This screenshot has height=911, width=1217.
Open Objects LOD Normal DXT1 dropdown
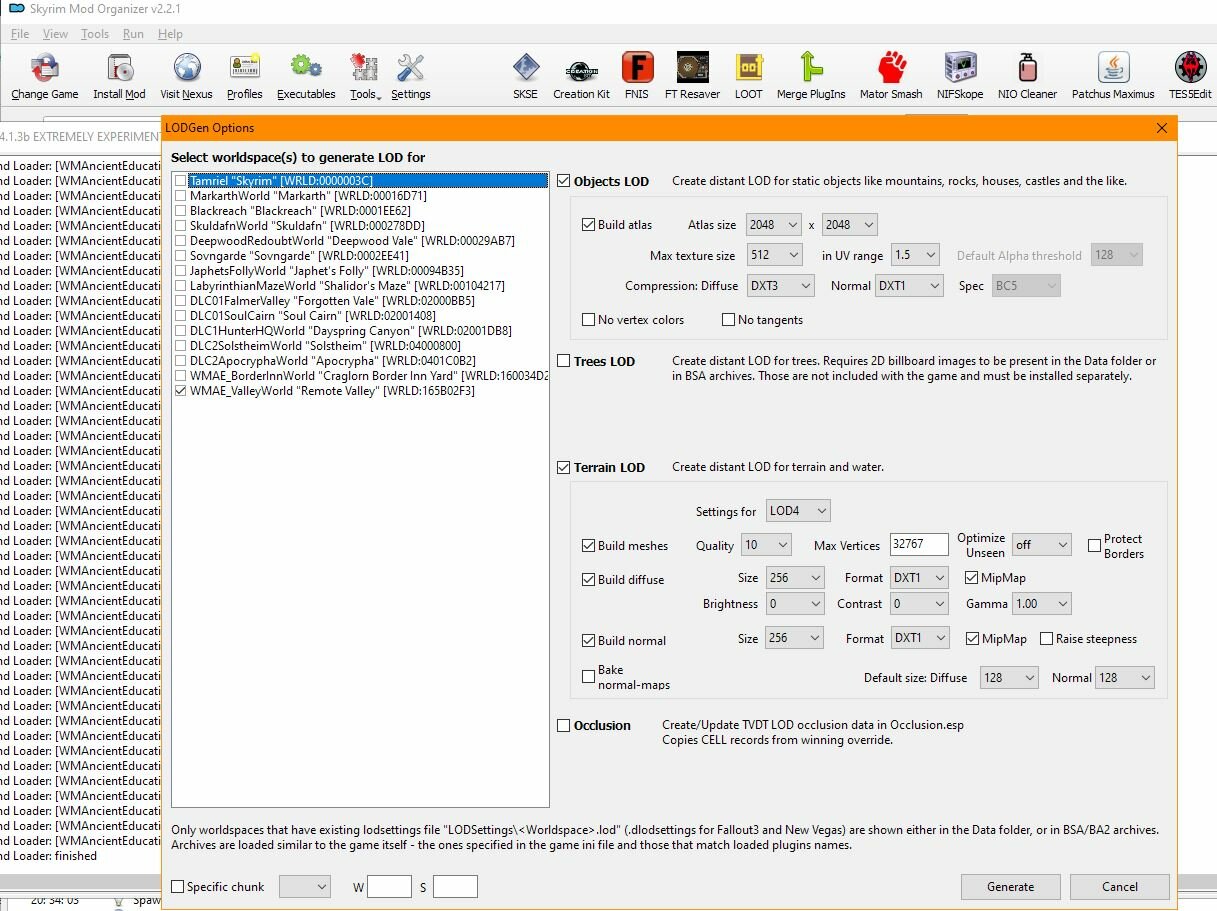(x=909, y=286)
